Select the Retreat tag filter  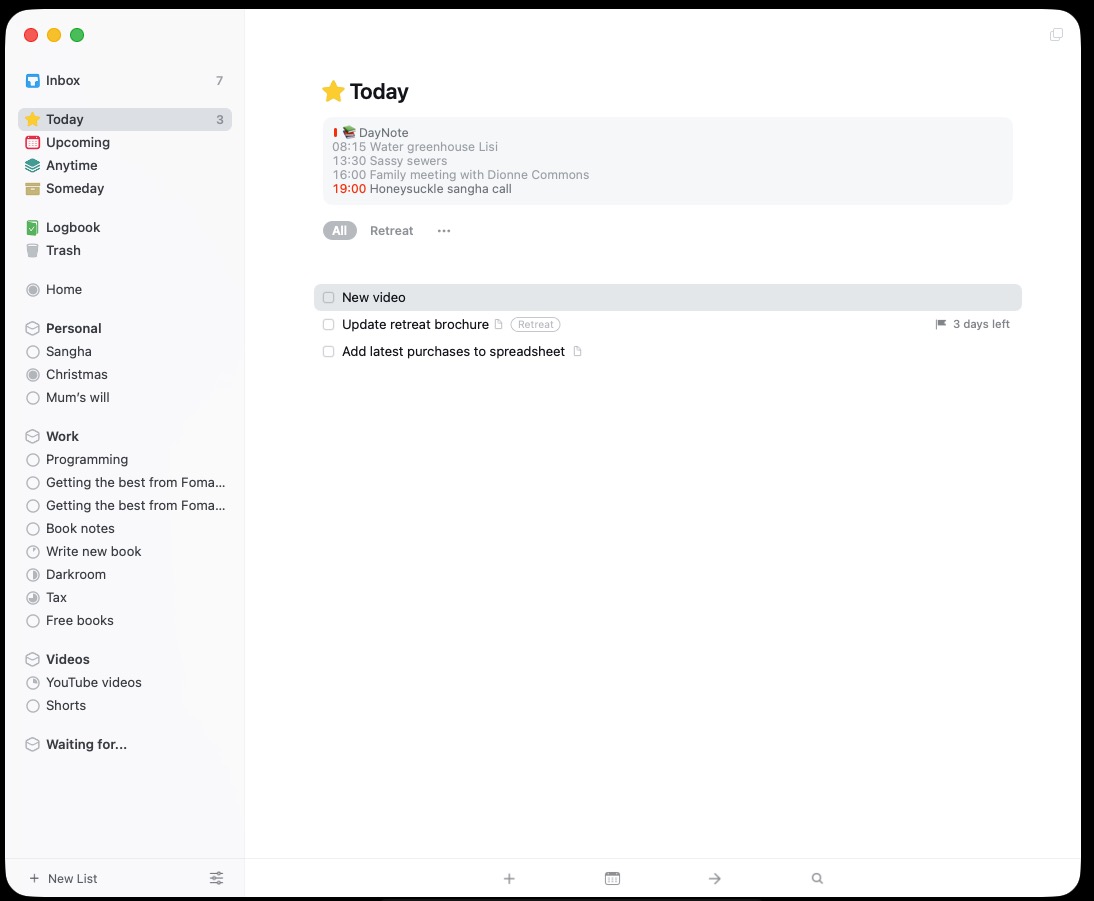[391, 231]
